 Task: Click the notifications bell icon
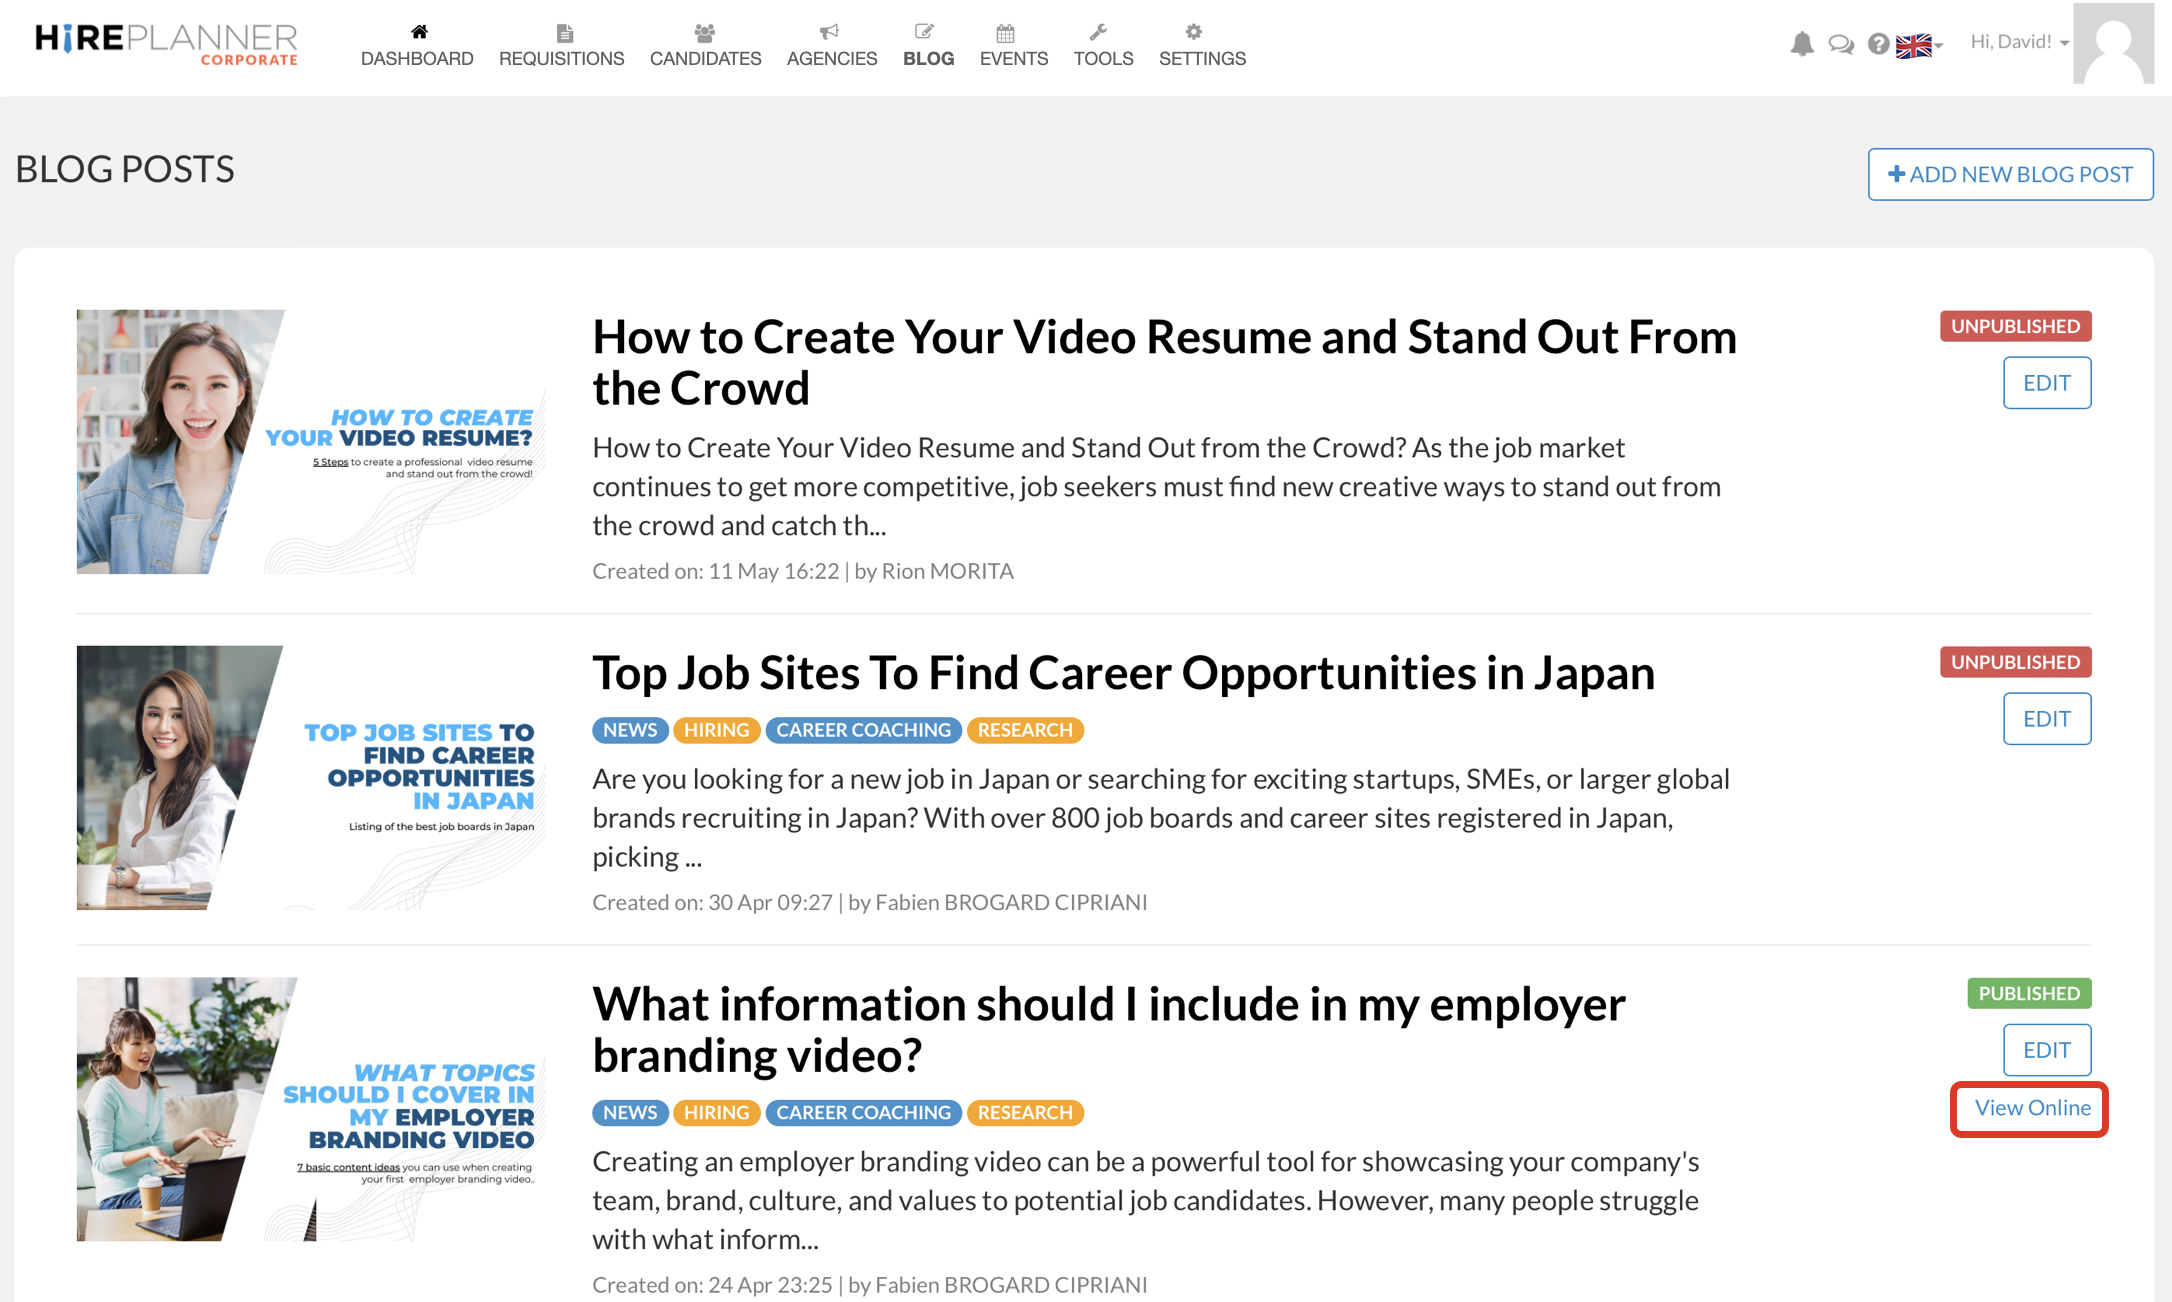click(x=1802, y=43)
